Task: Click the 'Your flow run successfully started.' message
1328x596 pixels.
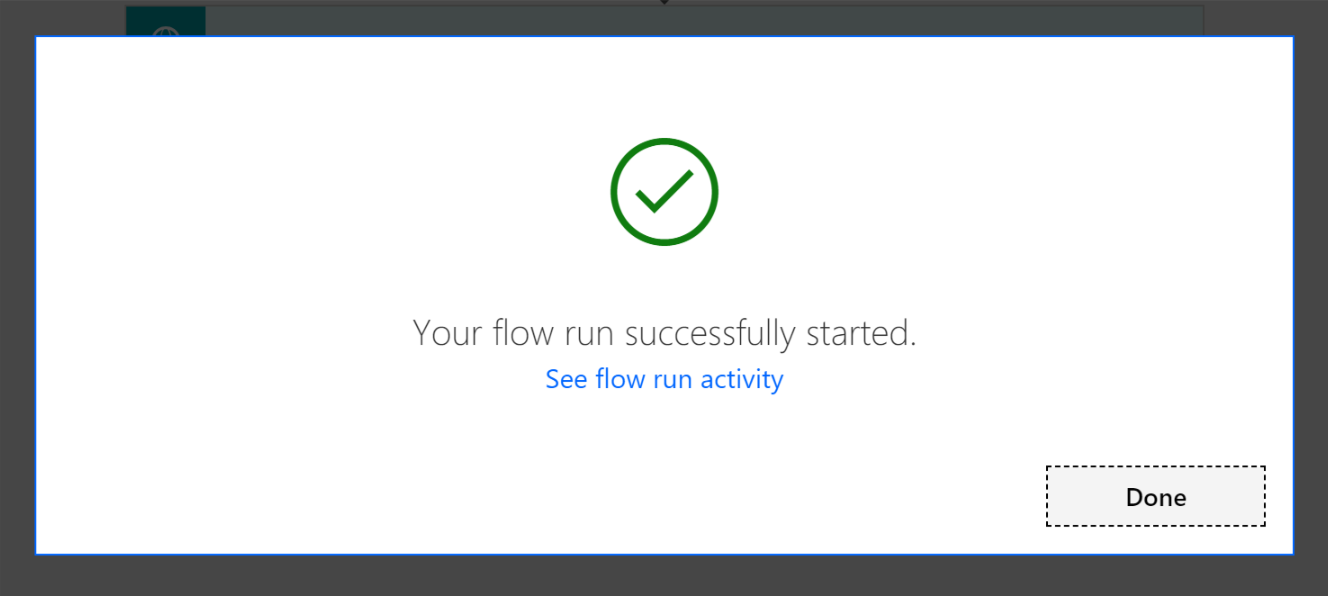Action: 664,333
